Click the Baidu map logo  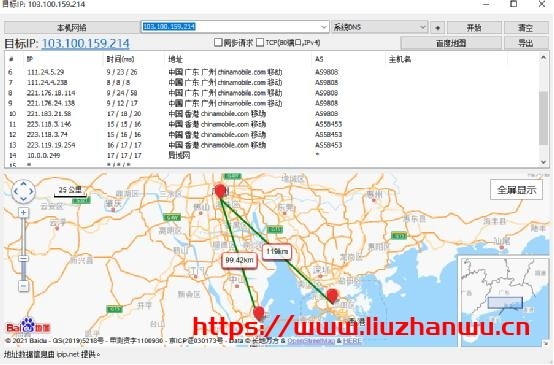coord(28,326)
